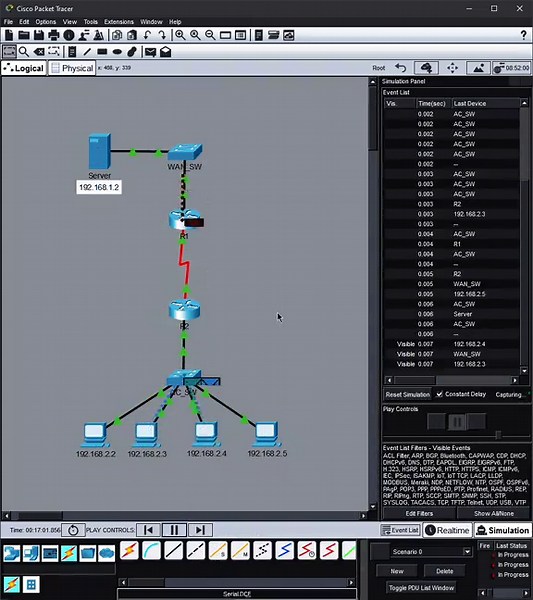Viewport: 533px width, 600px height.
Task: Choose the Console cable connection
Action: tap(152, 551)
